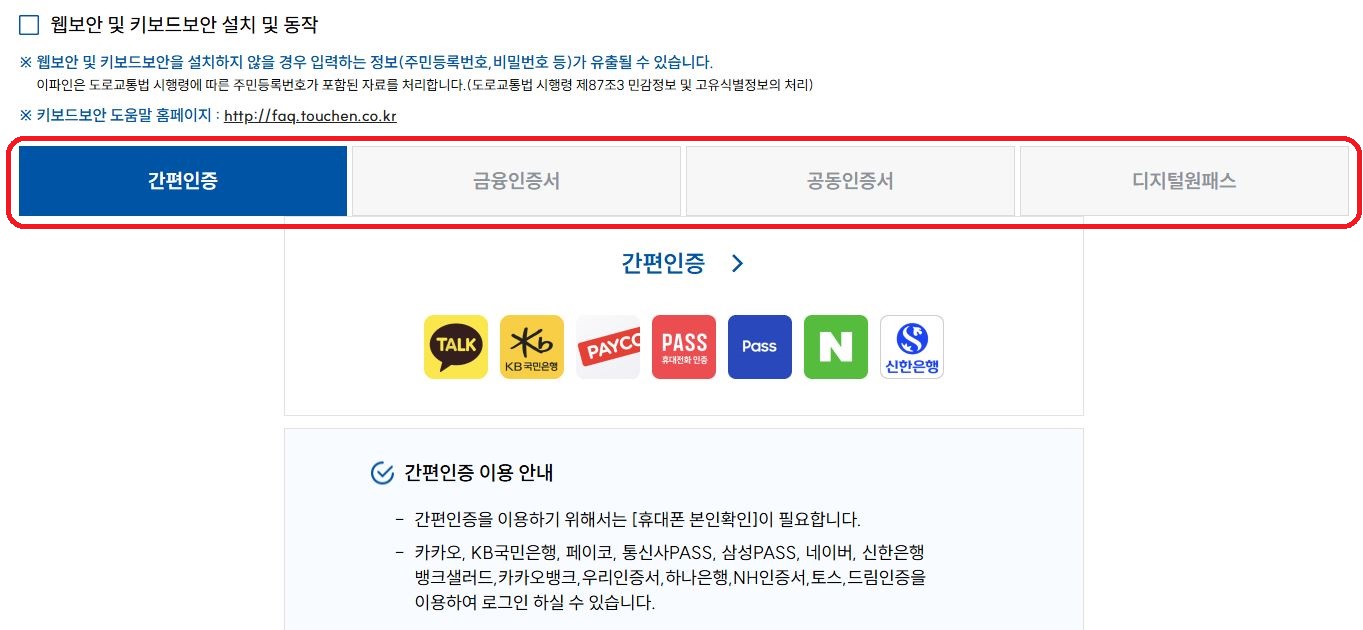1363x630 pixels.
Task: Click the checkmark icon beside 간편인증 이용 안내
Action: (x=382, y=473)
